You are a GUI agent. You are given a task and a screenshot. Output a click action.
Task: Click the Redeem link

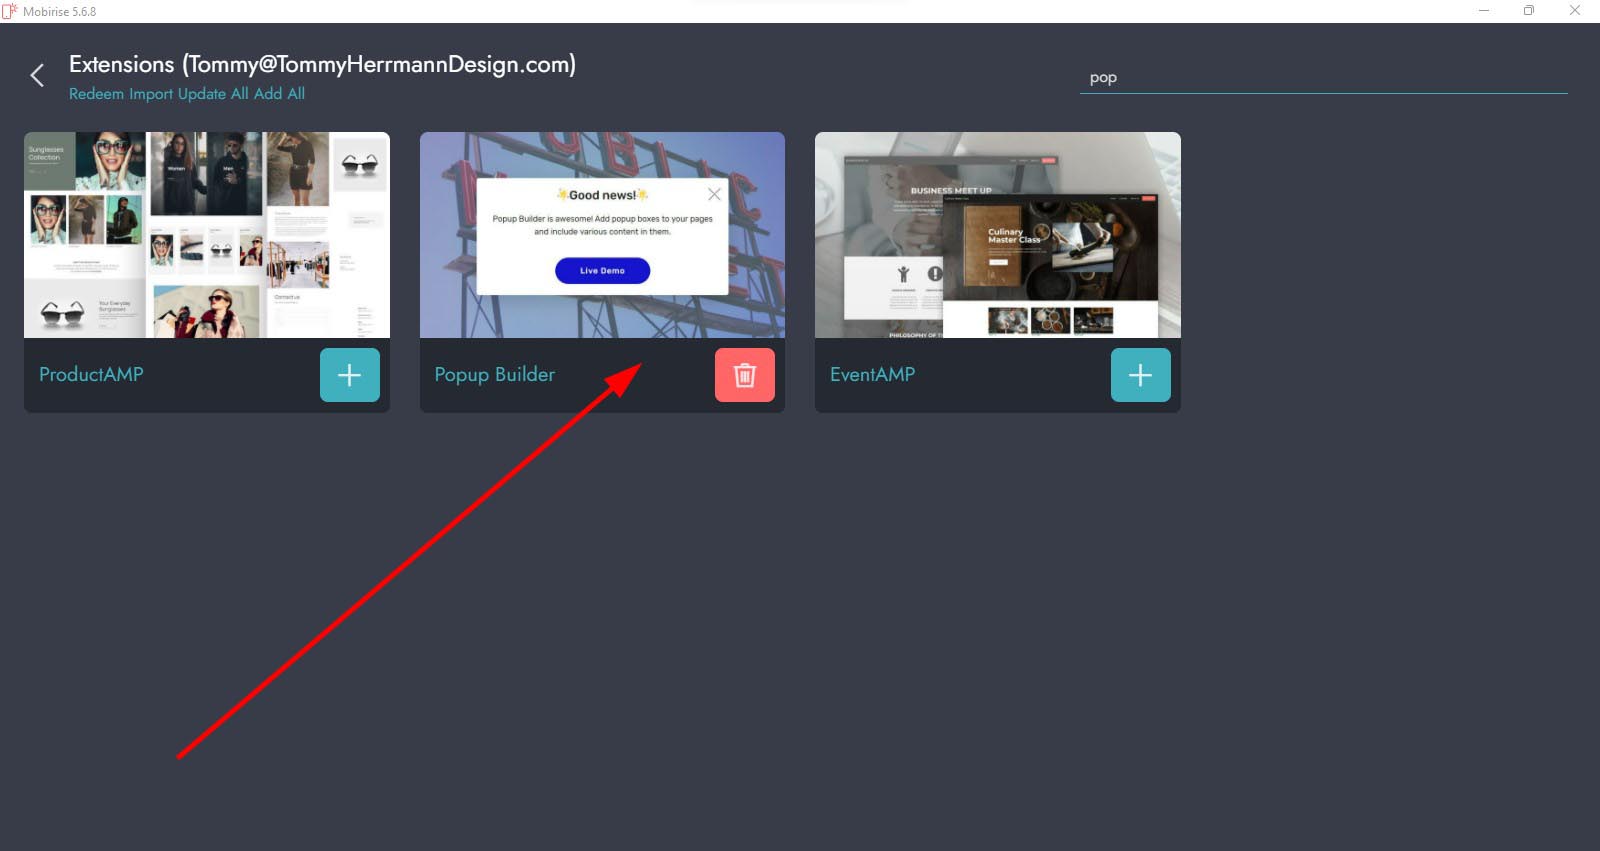click(x=96, y=94)
